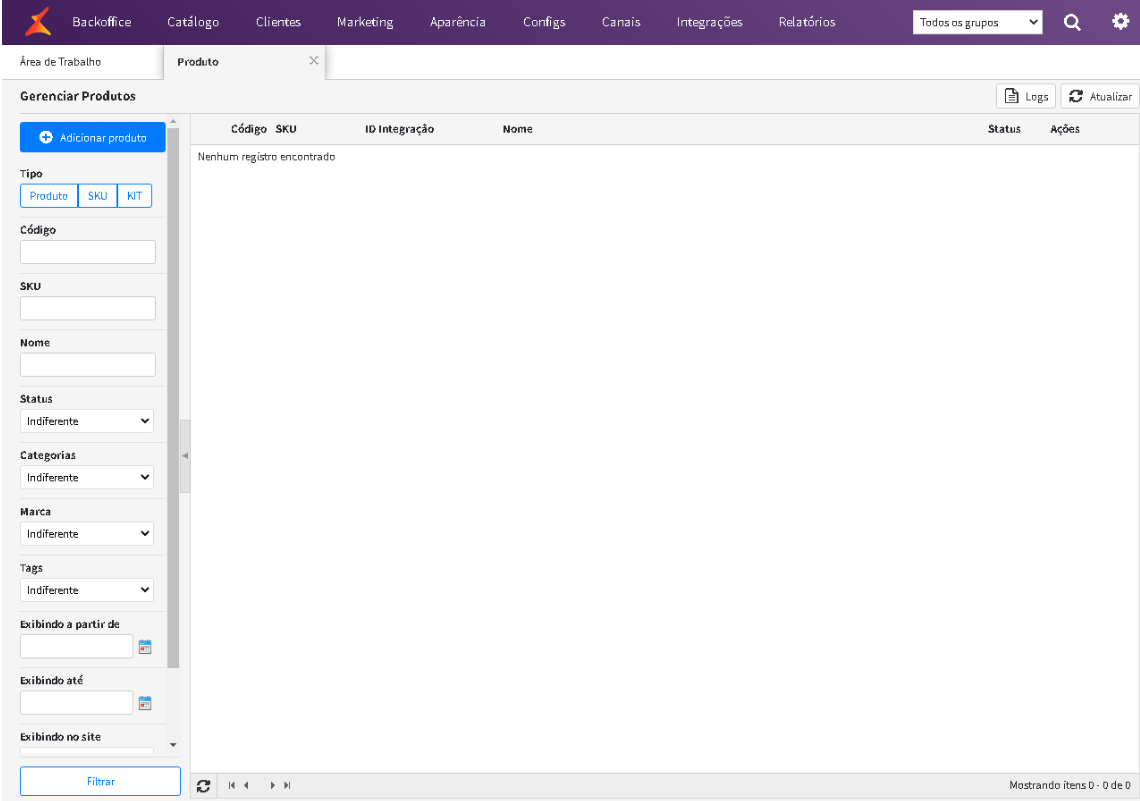Click into the SKU filter input field

click(88, 308)
